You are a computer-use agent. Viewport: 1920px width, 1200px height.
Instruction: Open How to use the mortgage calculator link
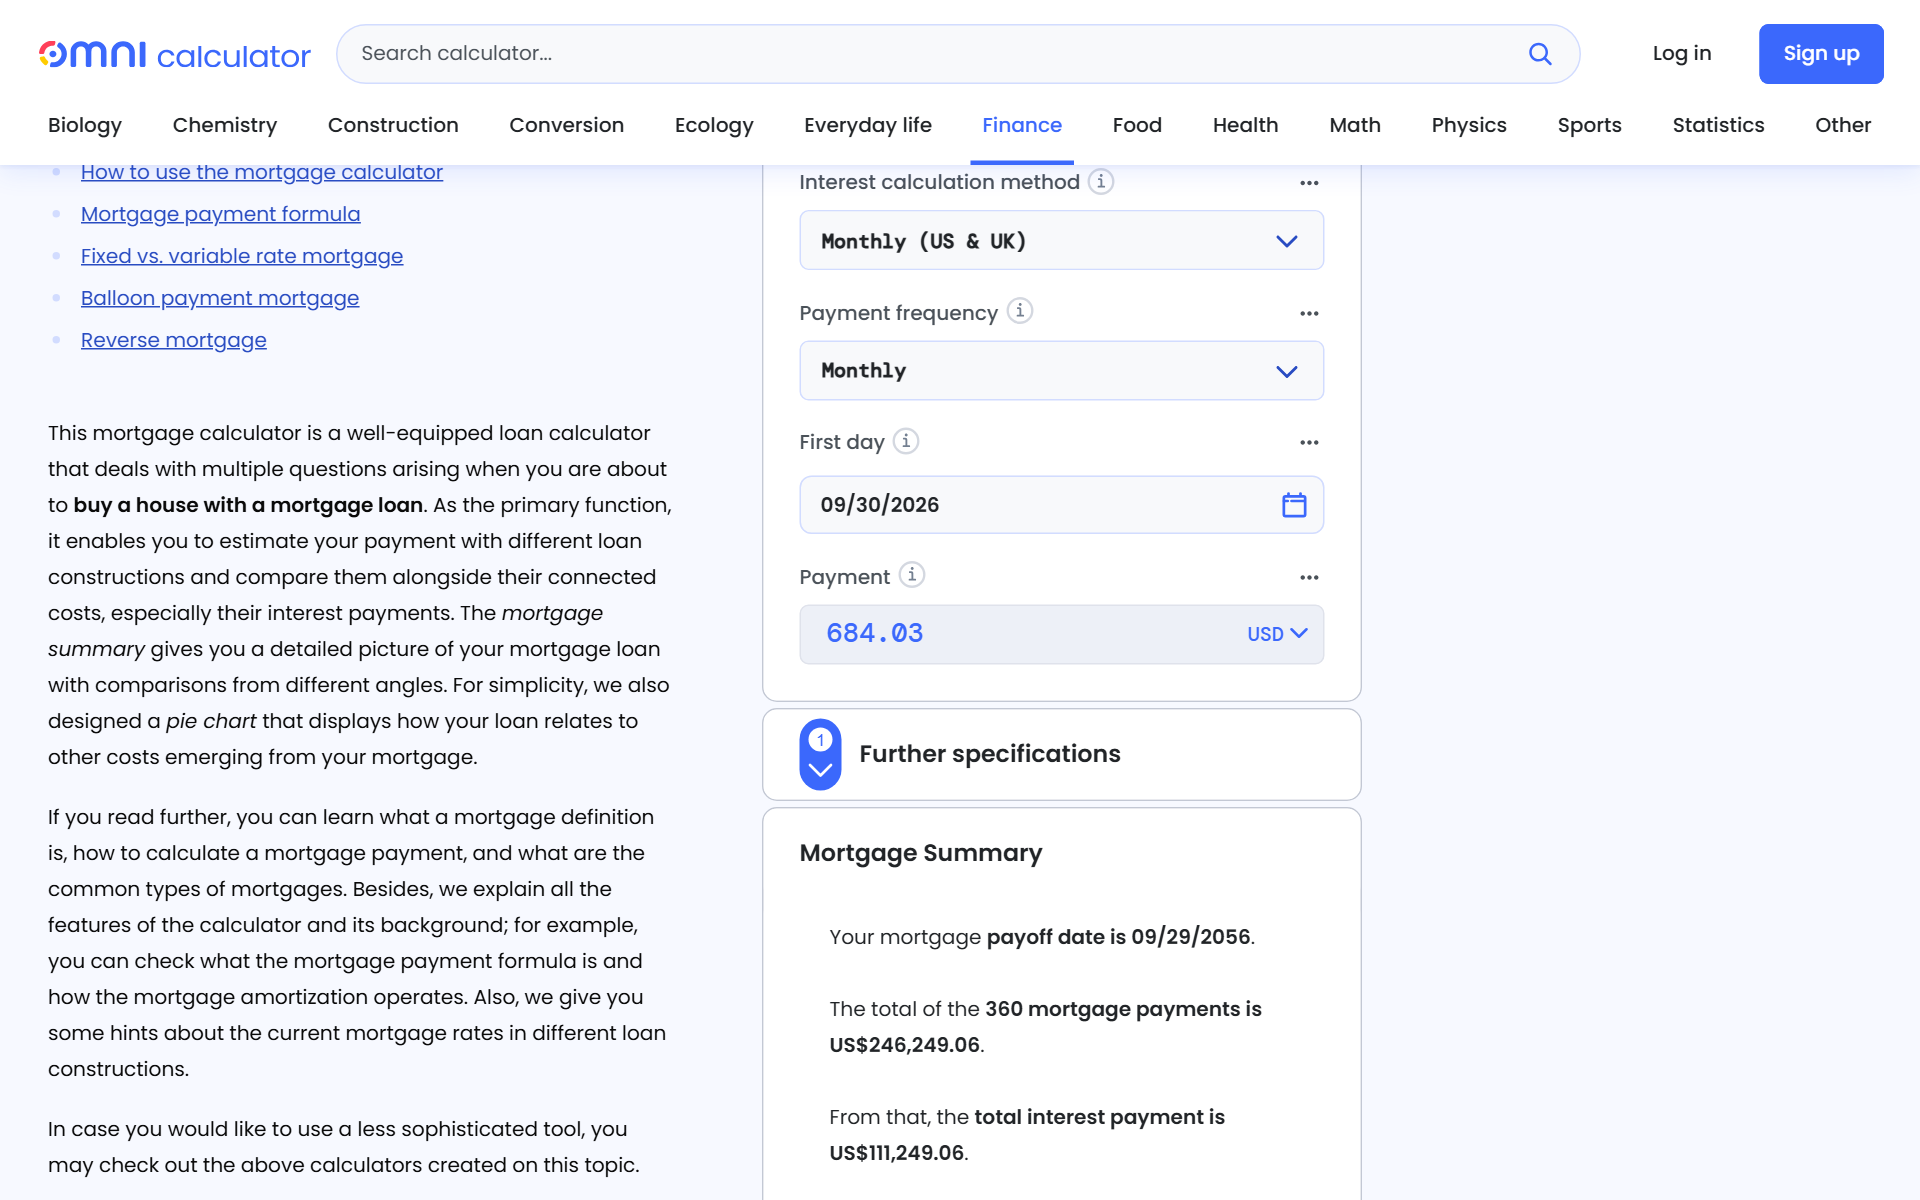click(x=262, y=172)
